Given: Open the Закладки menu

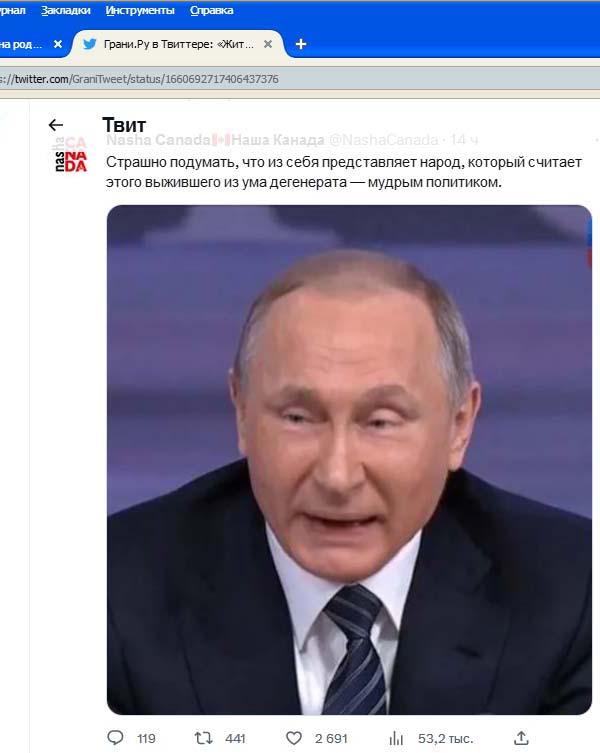Looking at the screenshot, I should (66, 10).
